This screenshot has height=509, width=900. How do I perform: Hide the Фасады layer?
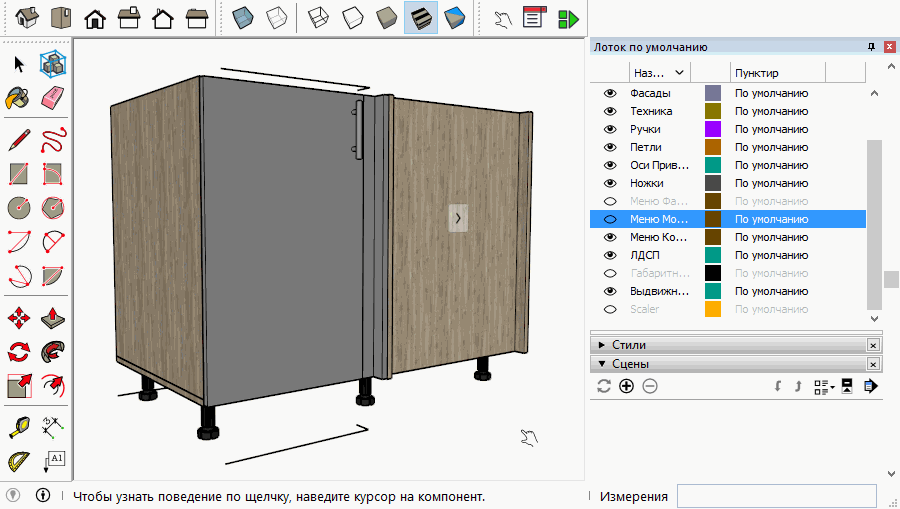tap(610, 93)
